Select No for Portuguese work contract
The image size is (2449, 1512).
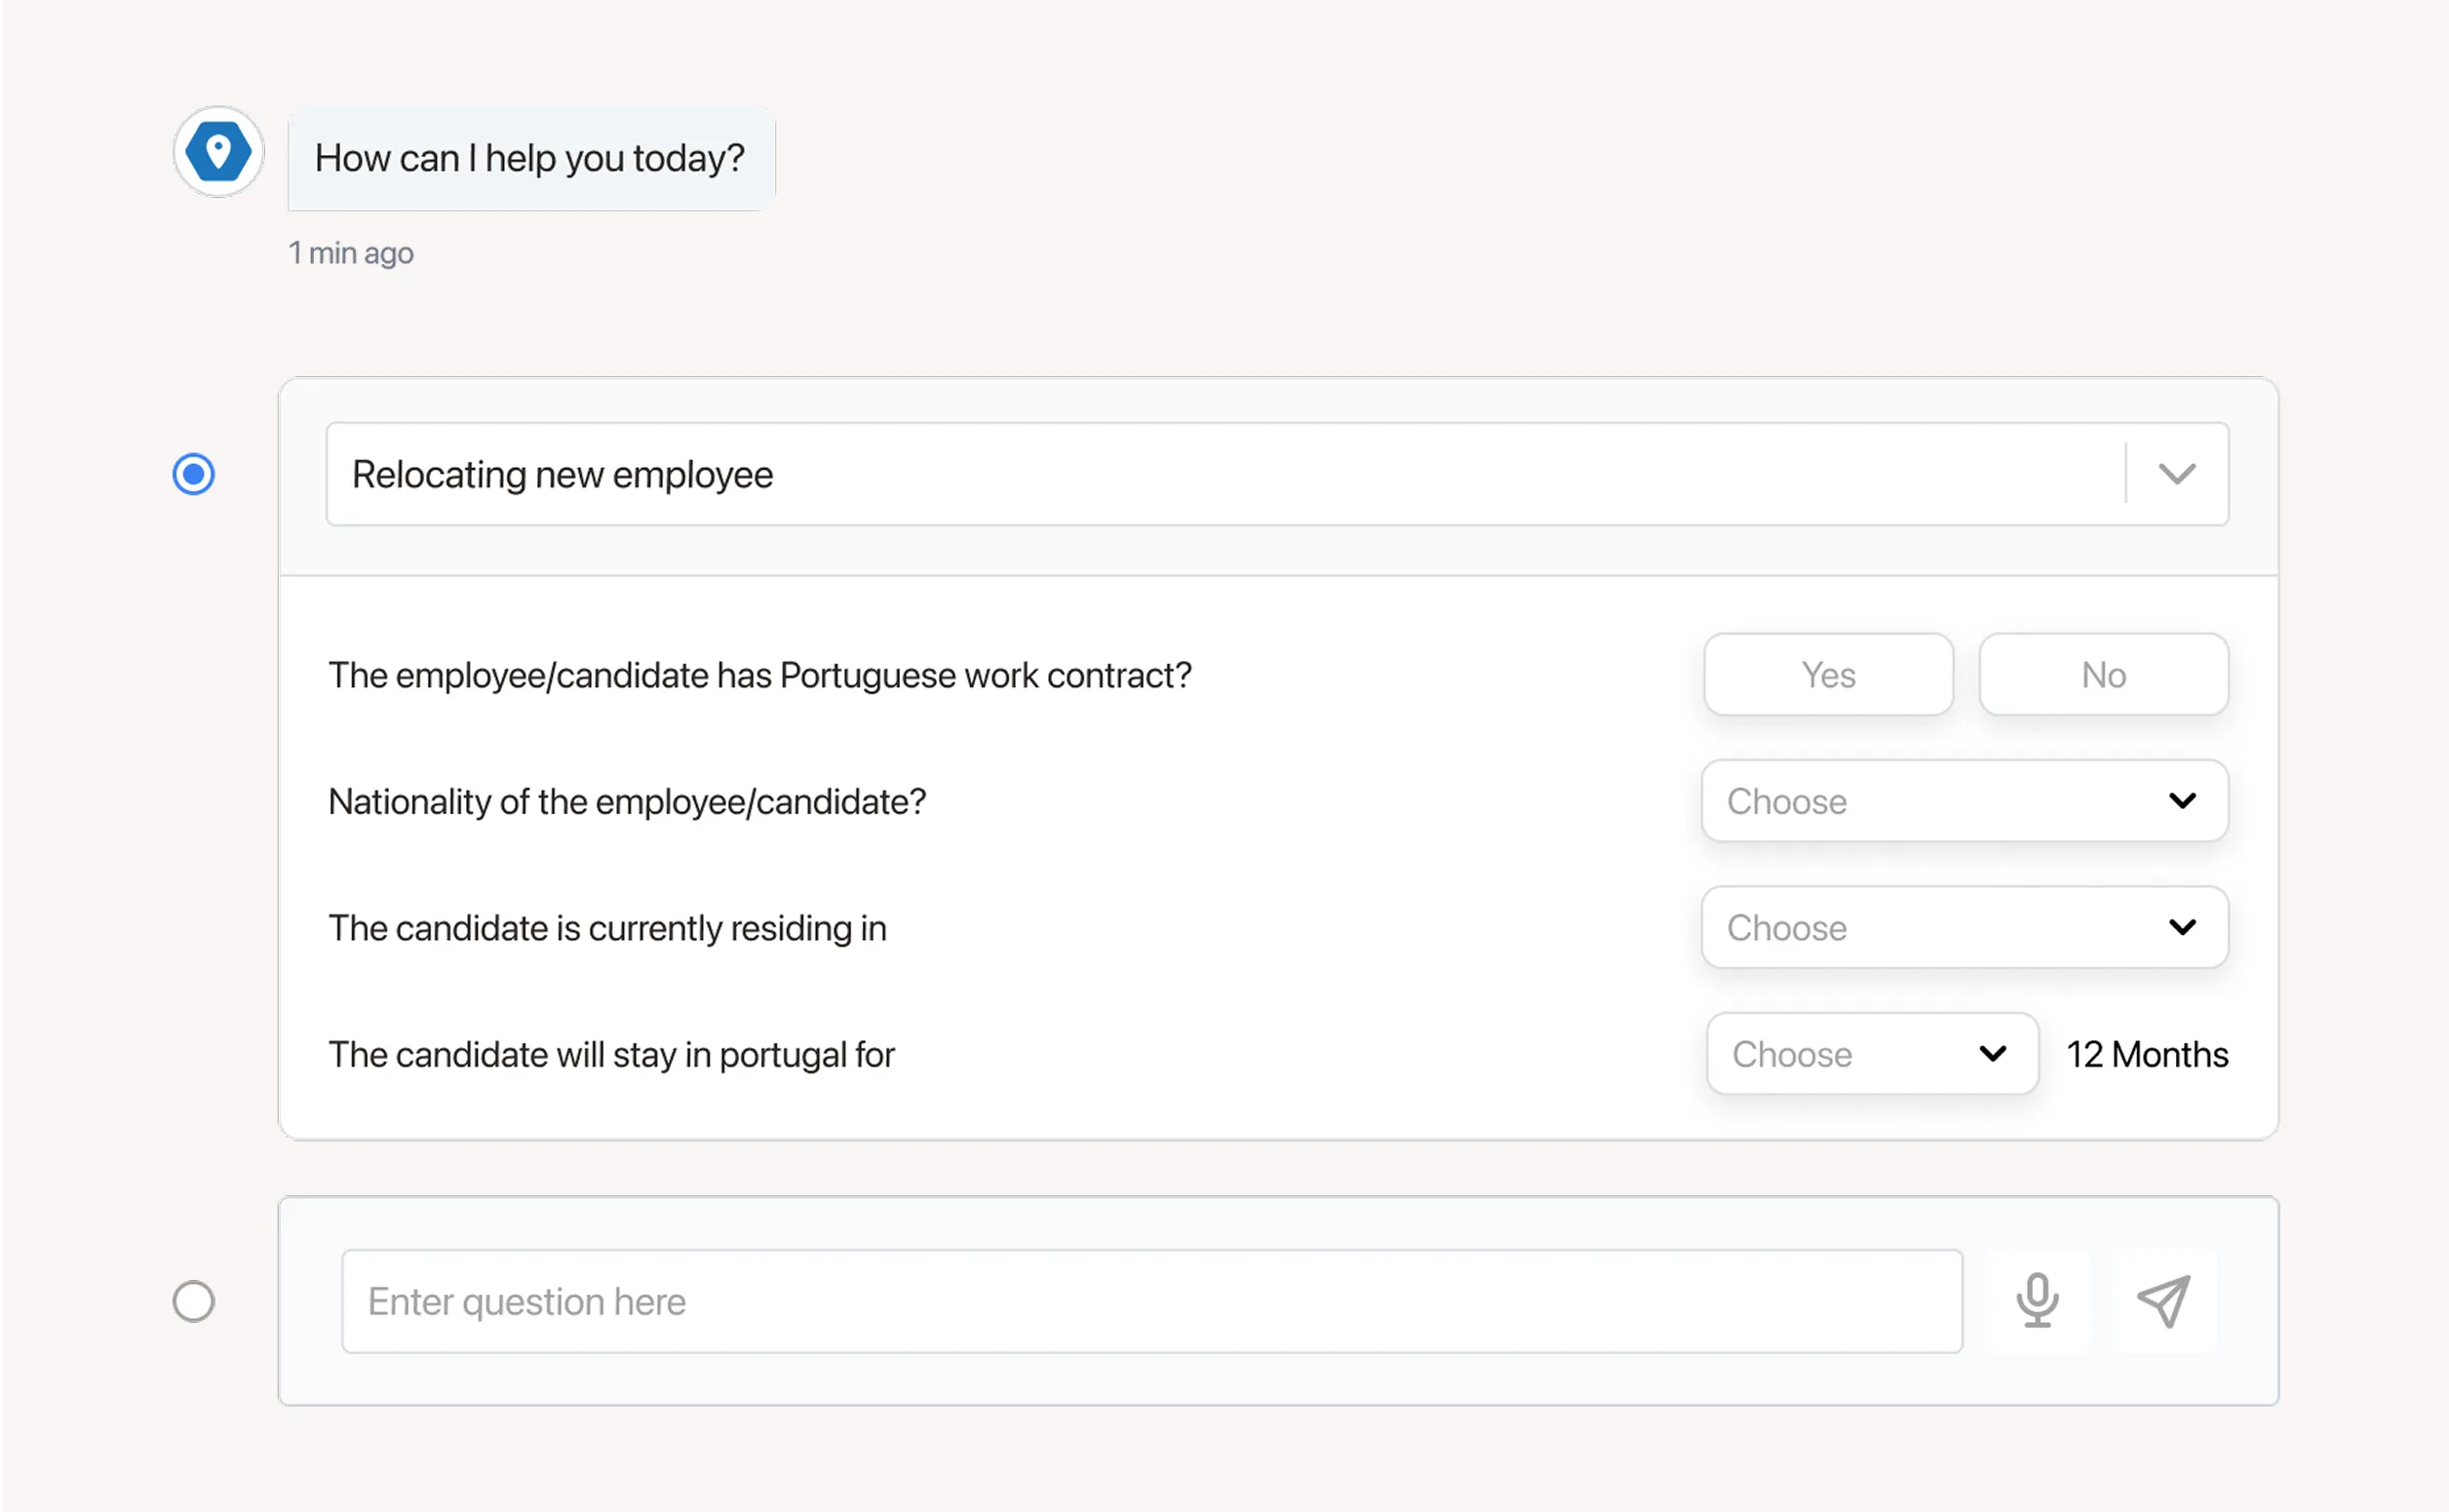point(2103,674)
